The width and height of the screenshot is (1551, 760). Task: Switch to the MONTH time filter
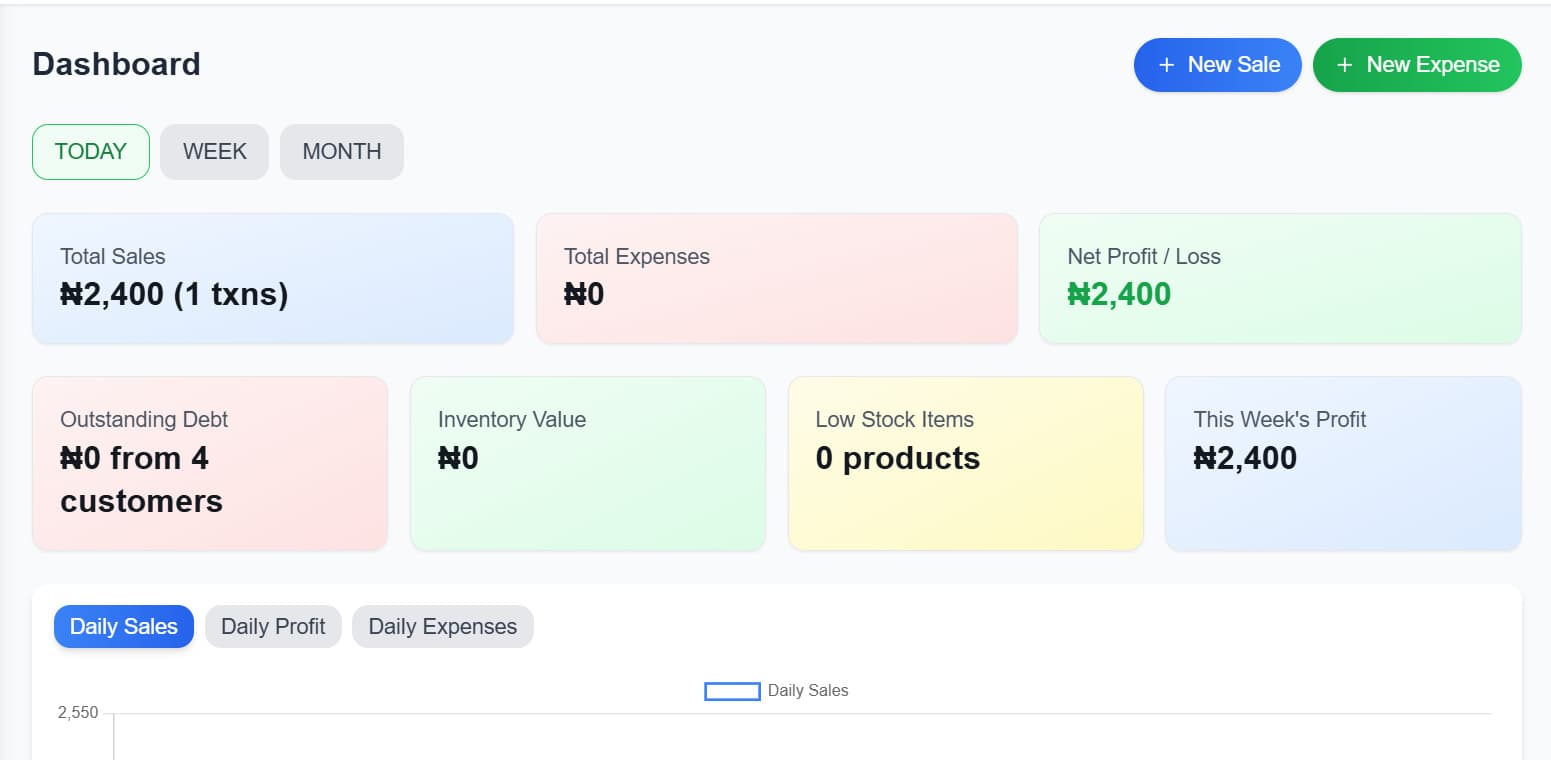[x=341, y=151]
